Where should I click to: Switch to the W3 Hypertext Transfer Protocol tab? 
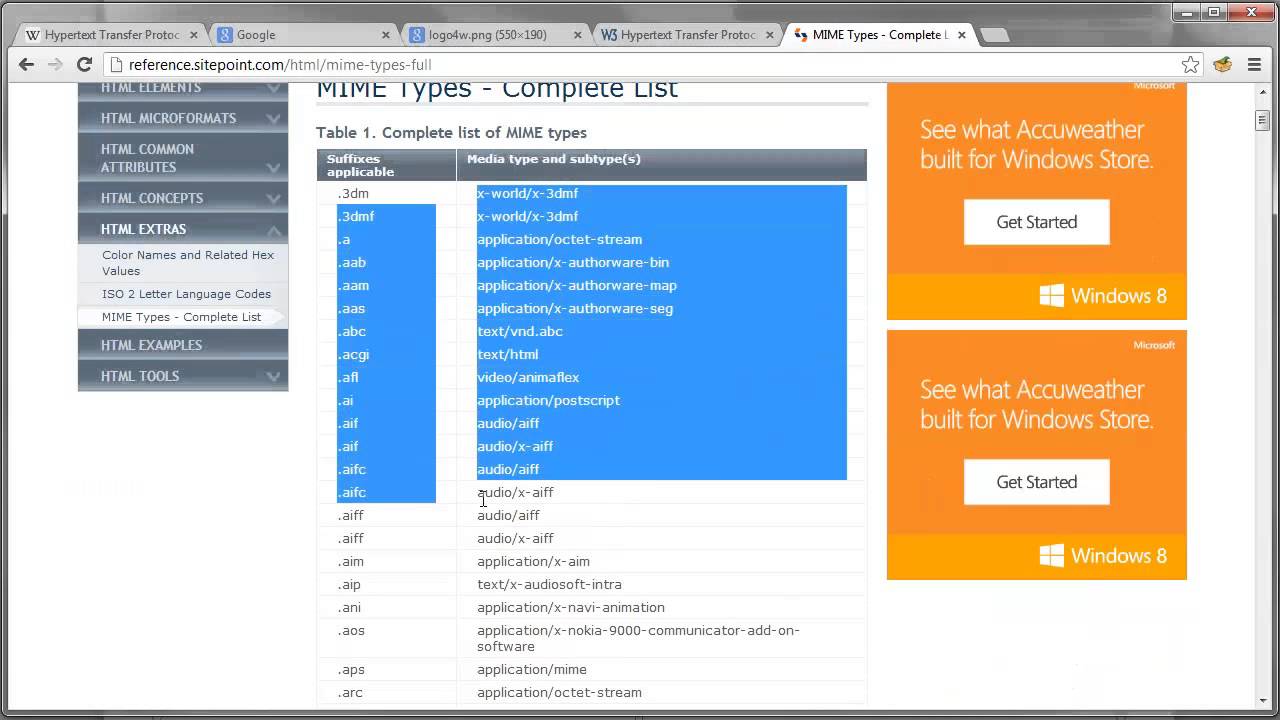click(687, 34)
